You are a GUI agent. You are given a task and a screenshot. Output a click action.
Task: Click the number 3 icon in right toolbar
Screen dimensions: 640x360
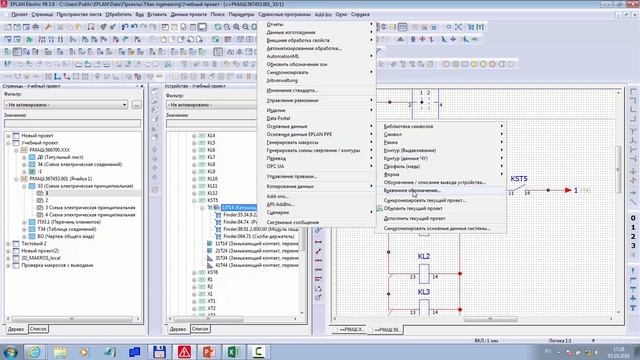(633, 246)
